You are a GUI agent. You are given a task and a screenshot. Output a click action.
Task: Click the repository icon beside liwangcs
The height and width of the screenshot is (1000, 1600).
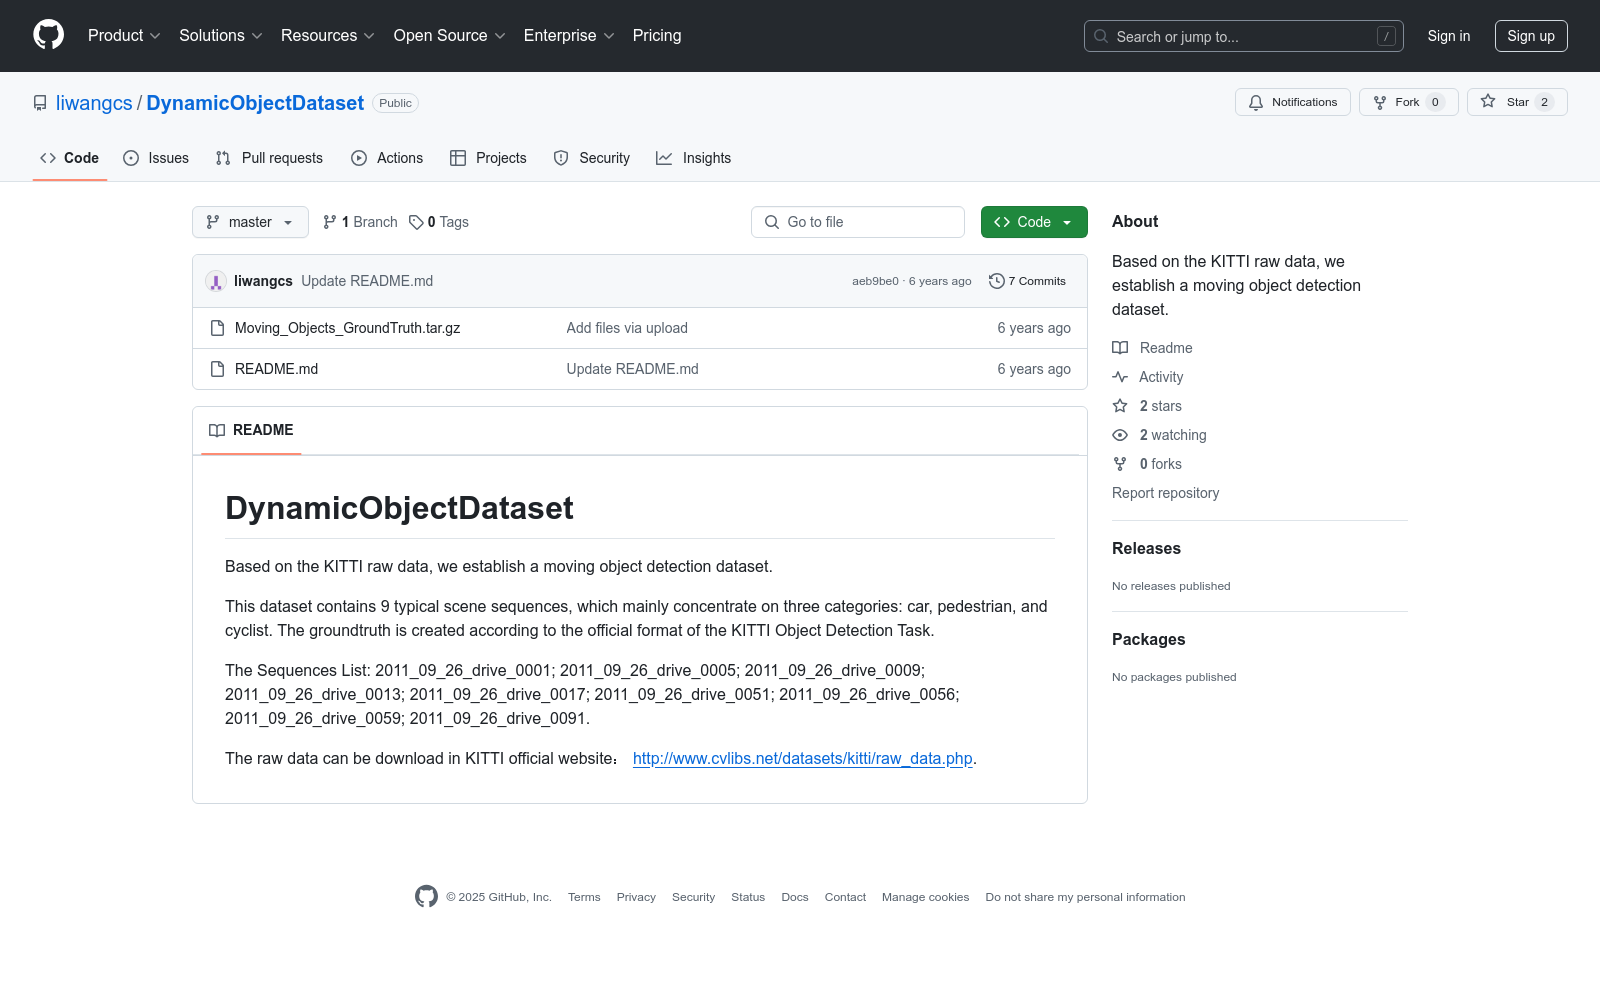point(40,103)
